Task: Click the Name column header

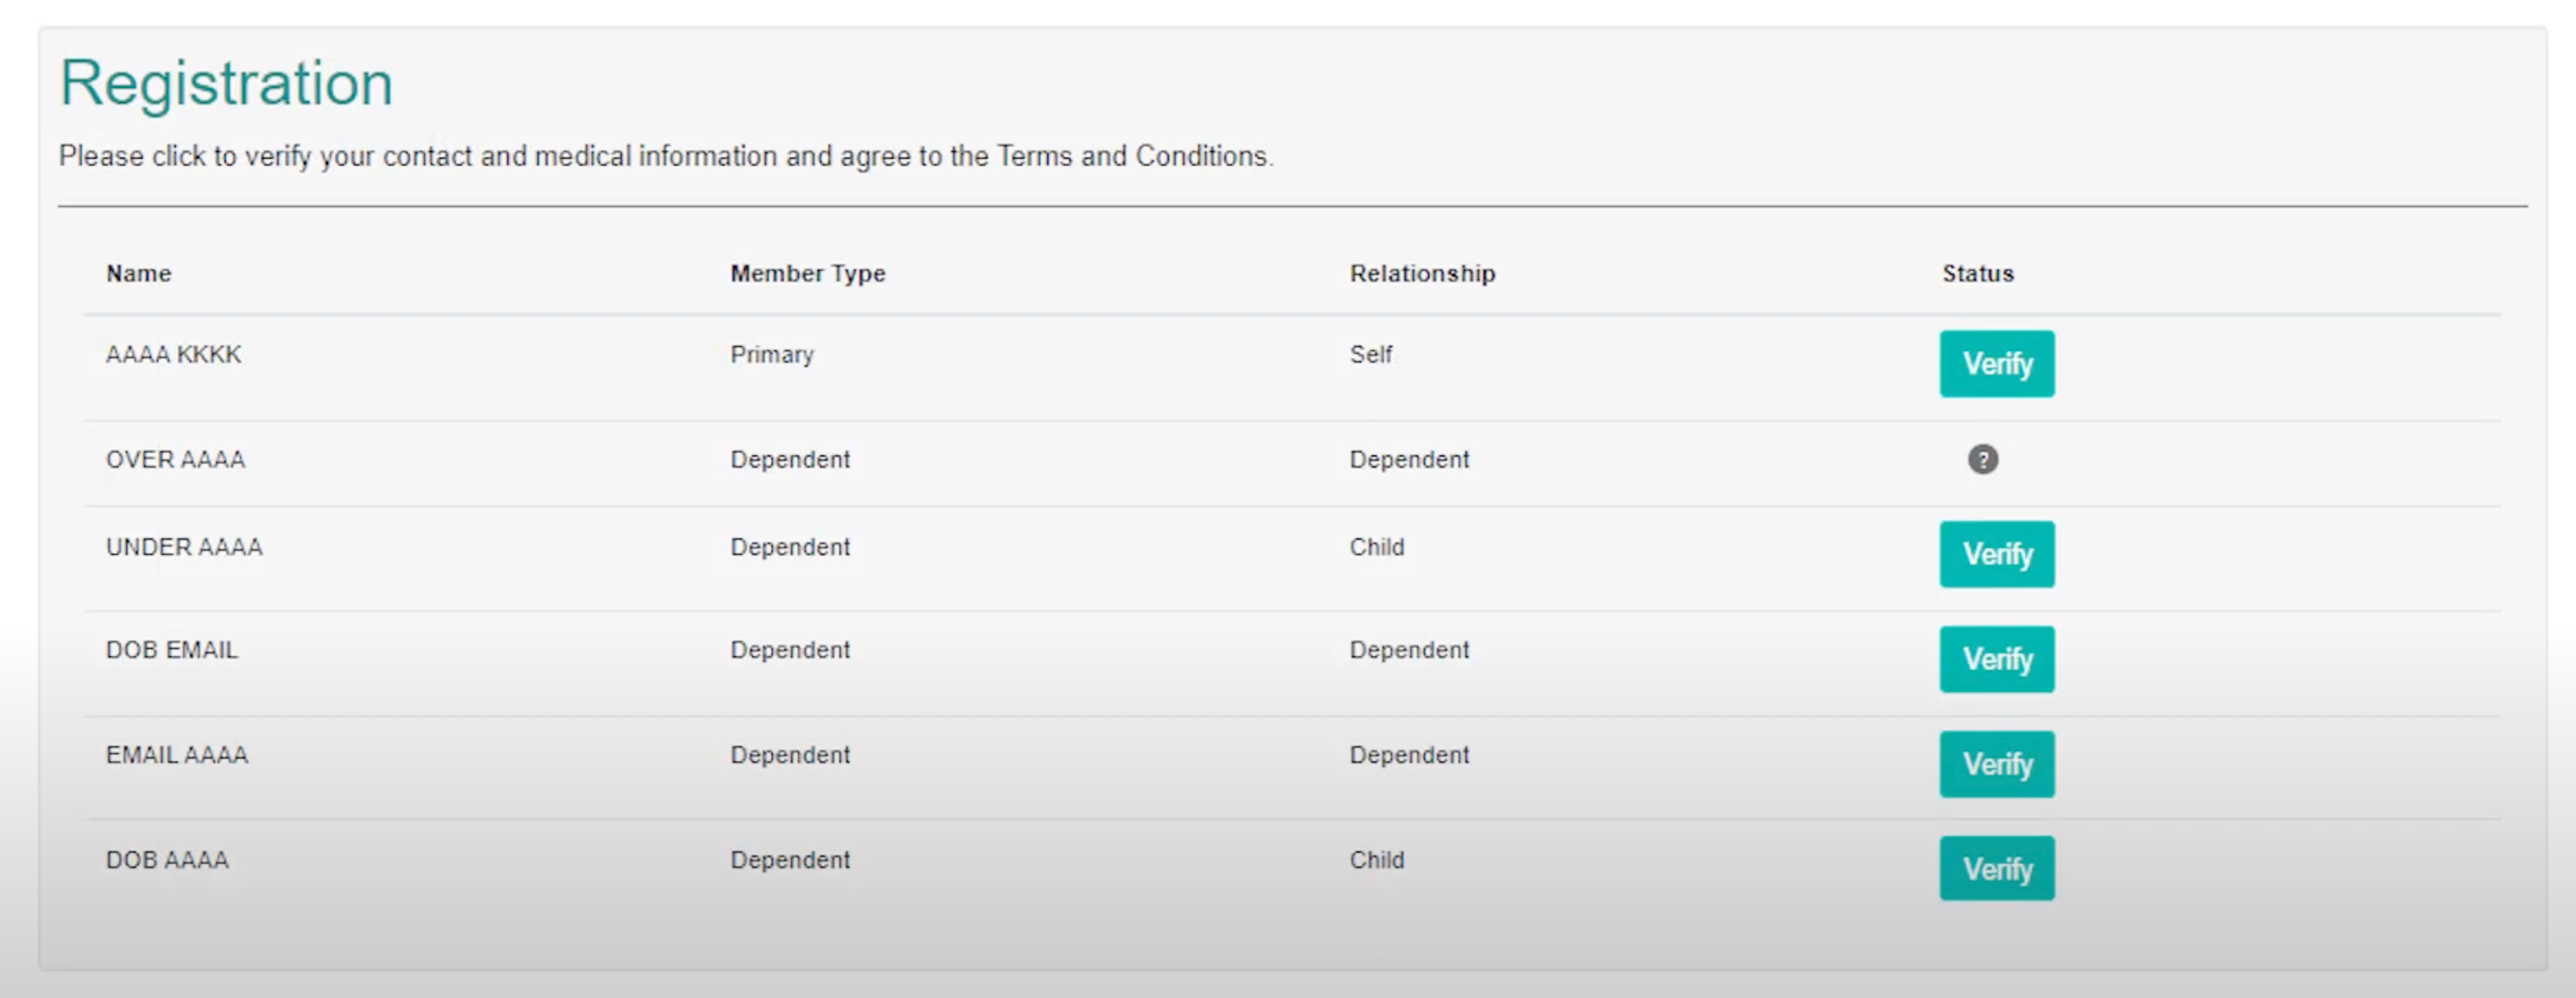Action: [x=138, y=273]
